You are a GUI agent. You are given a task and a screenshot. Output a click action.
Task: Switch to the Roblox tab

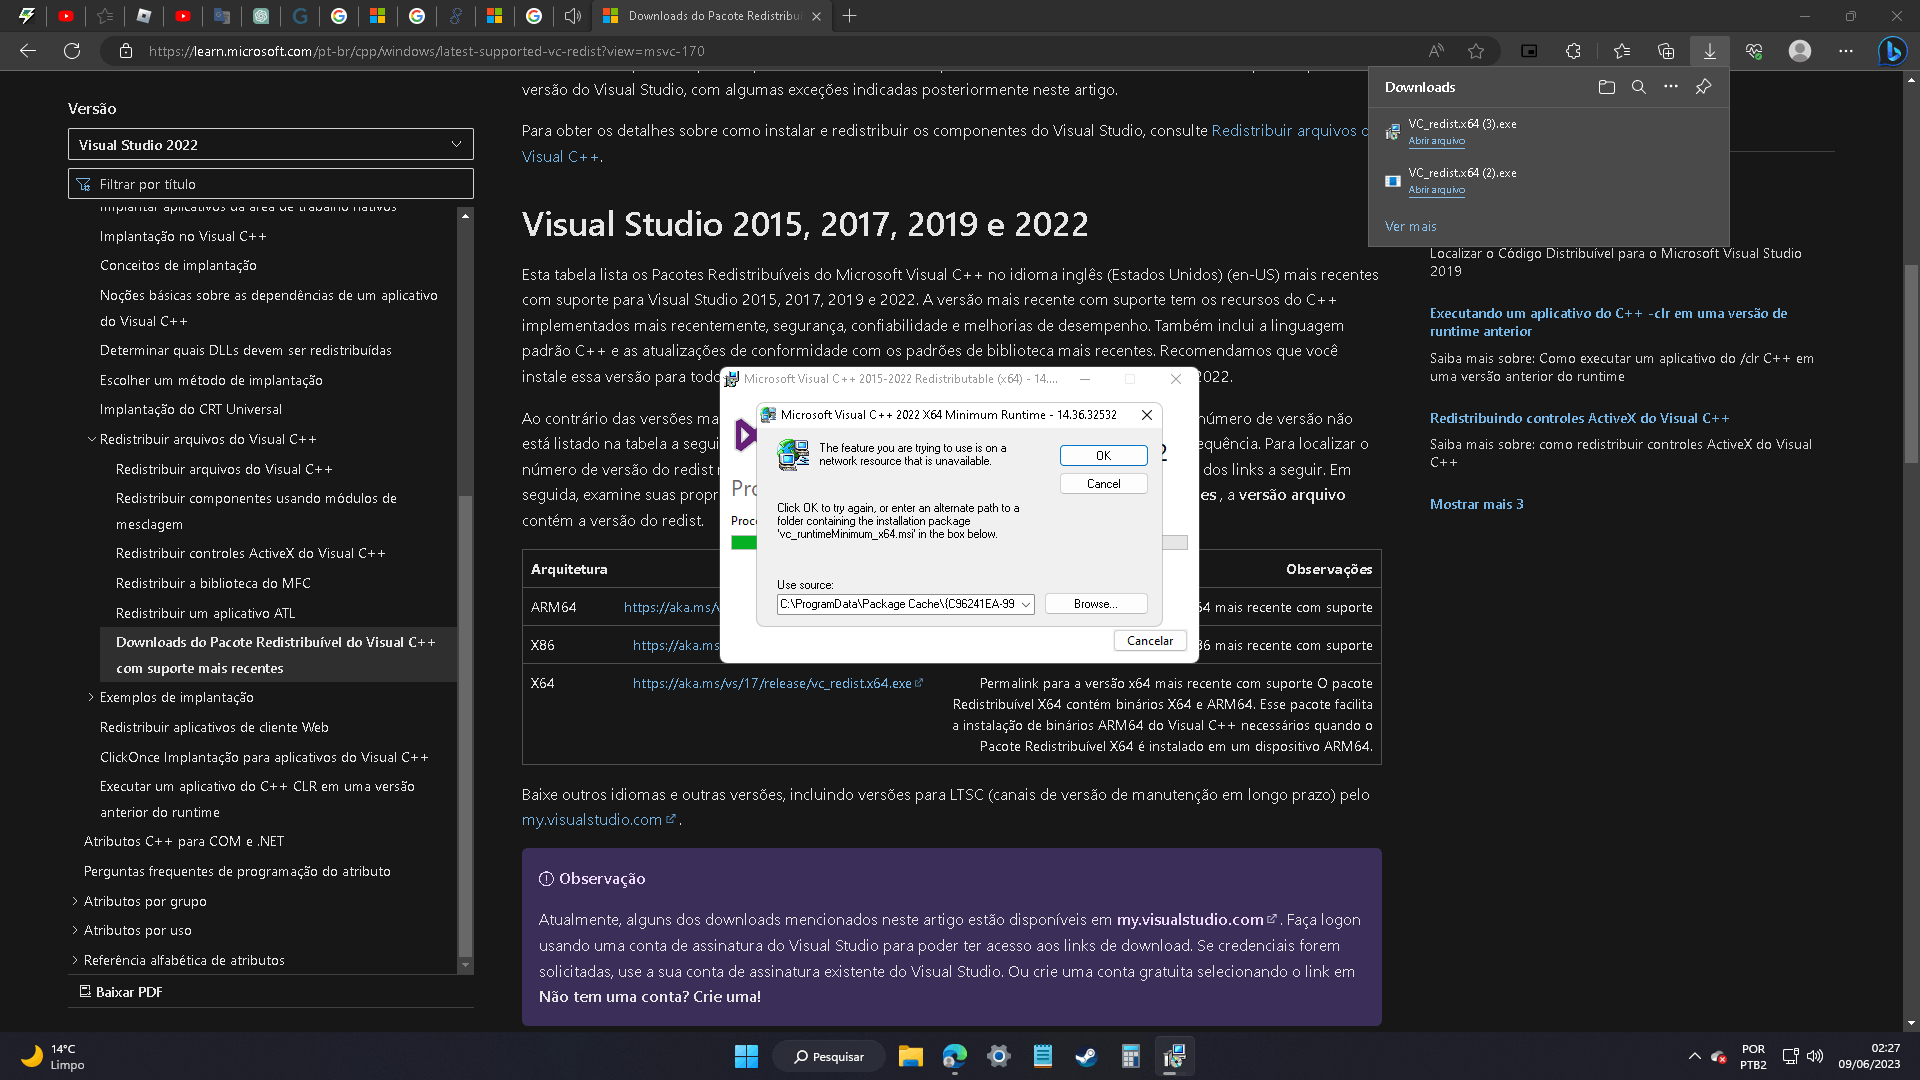(x=144, y=16)
